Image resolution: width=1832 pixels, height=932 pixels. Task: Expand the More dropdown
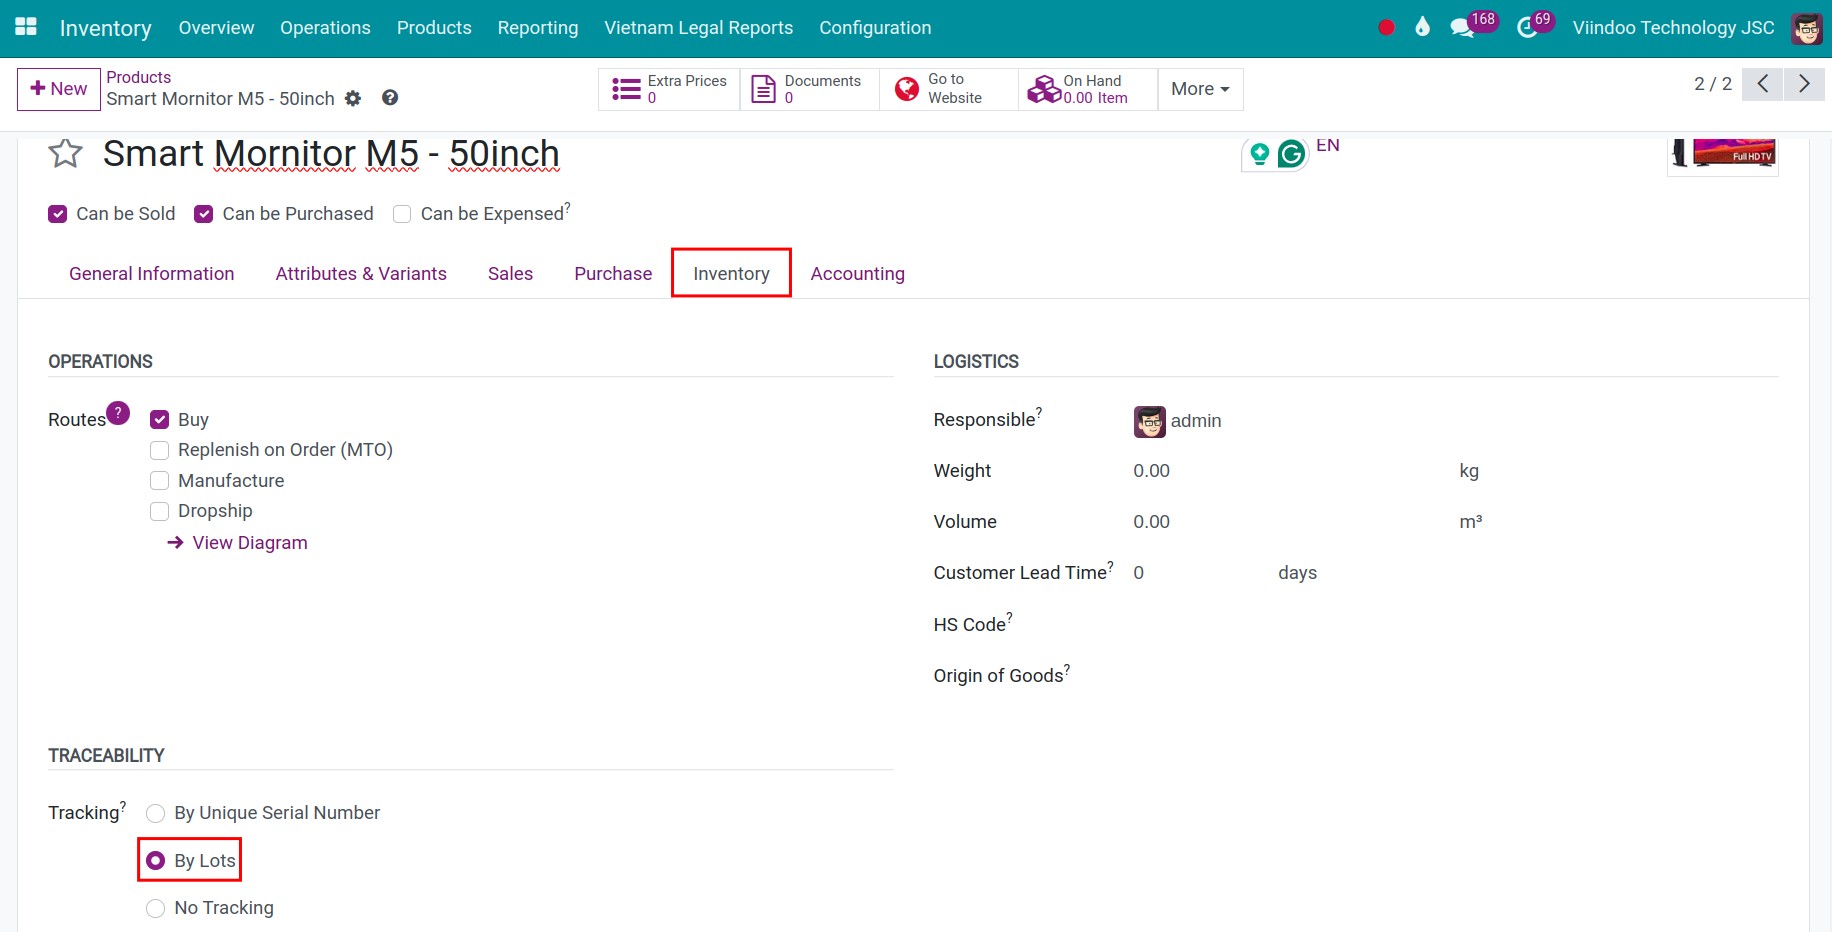1200,89
